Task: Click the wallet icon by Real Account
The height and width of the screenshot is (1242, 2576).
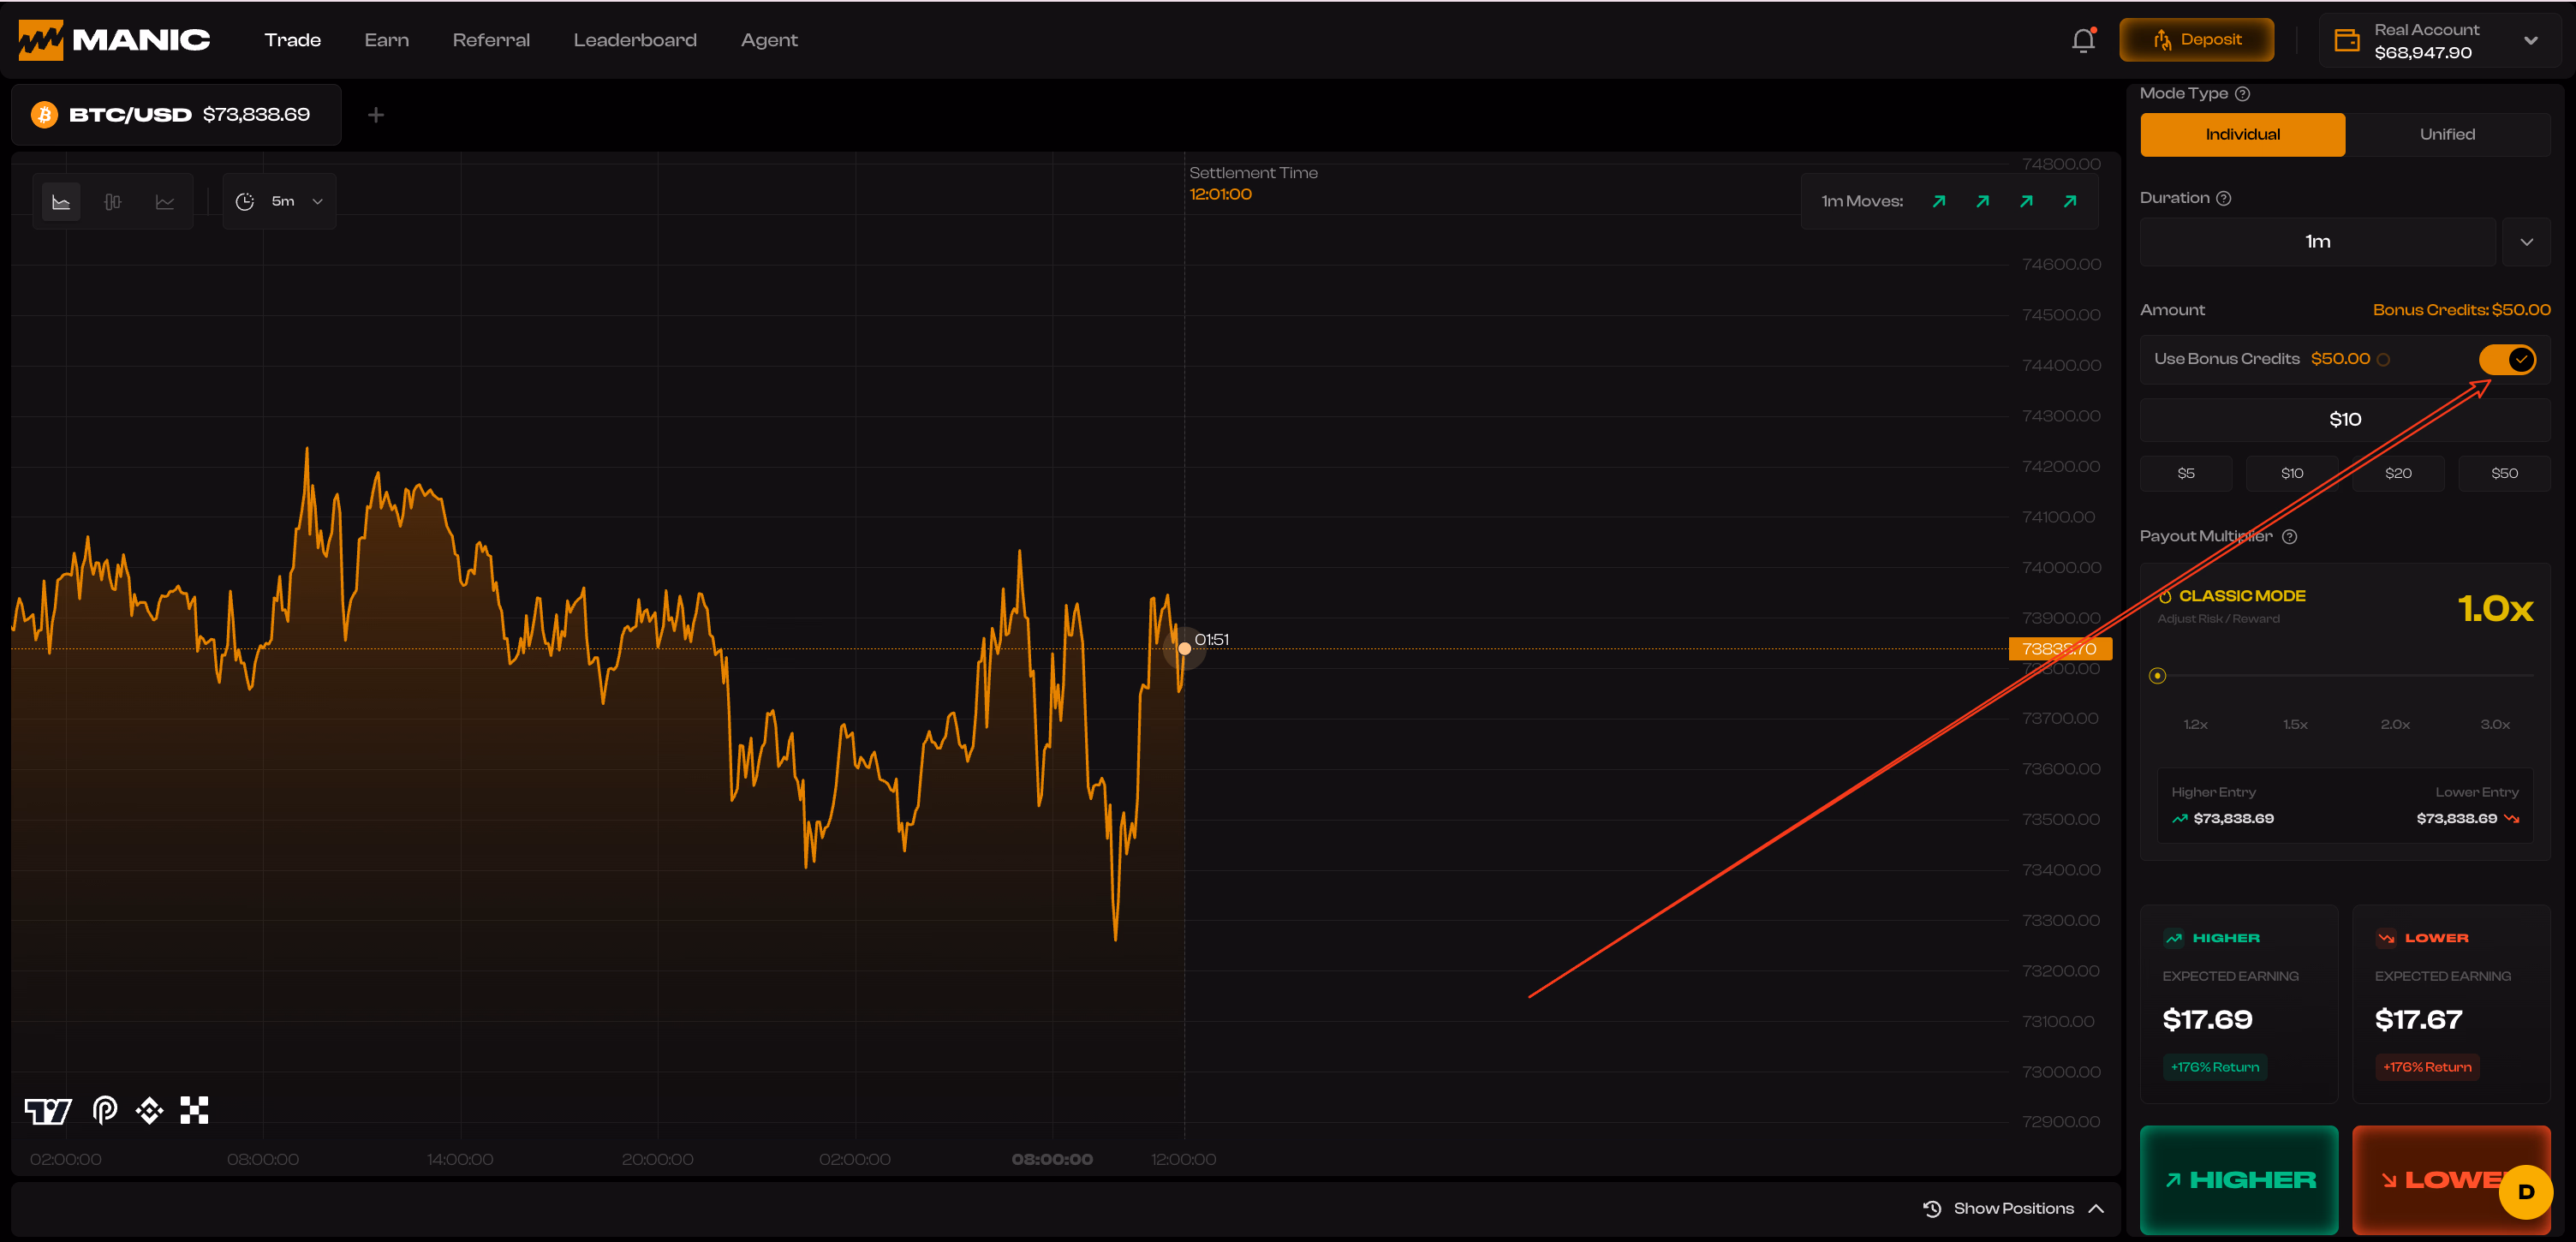Action: (2346, 40)
